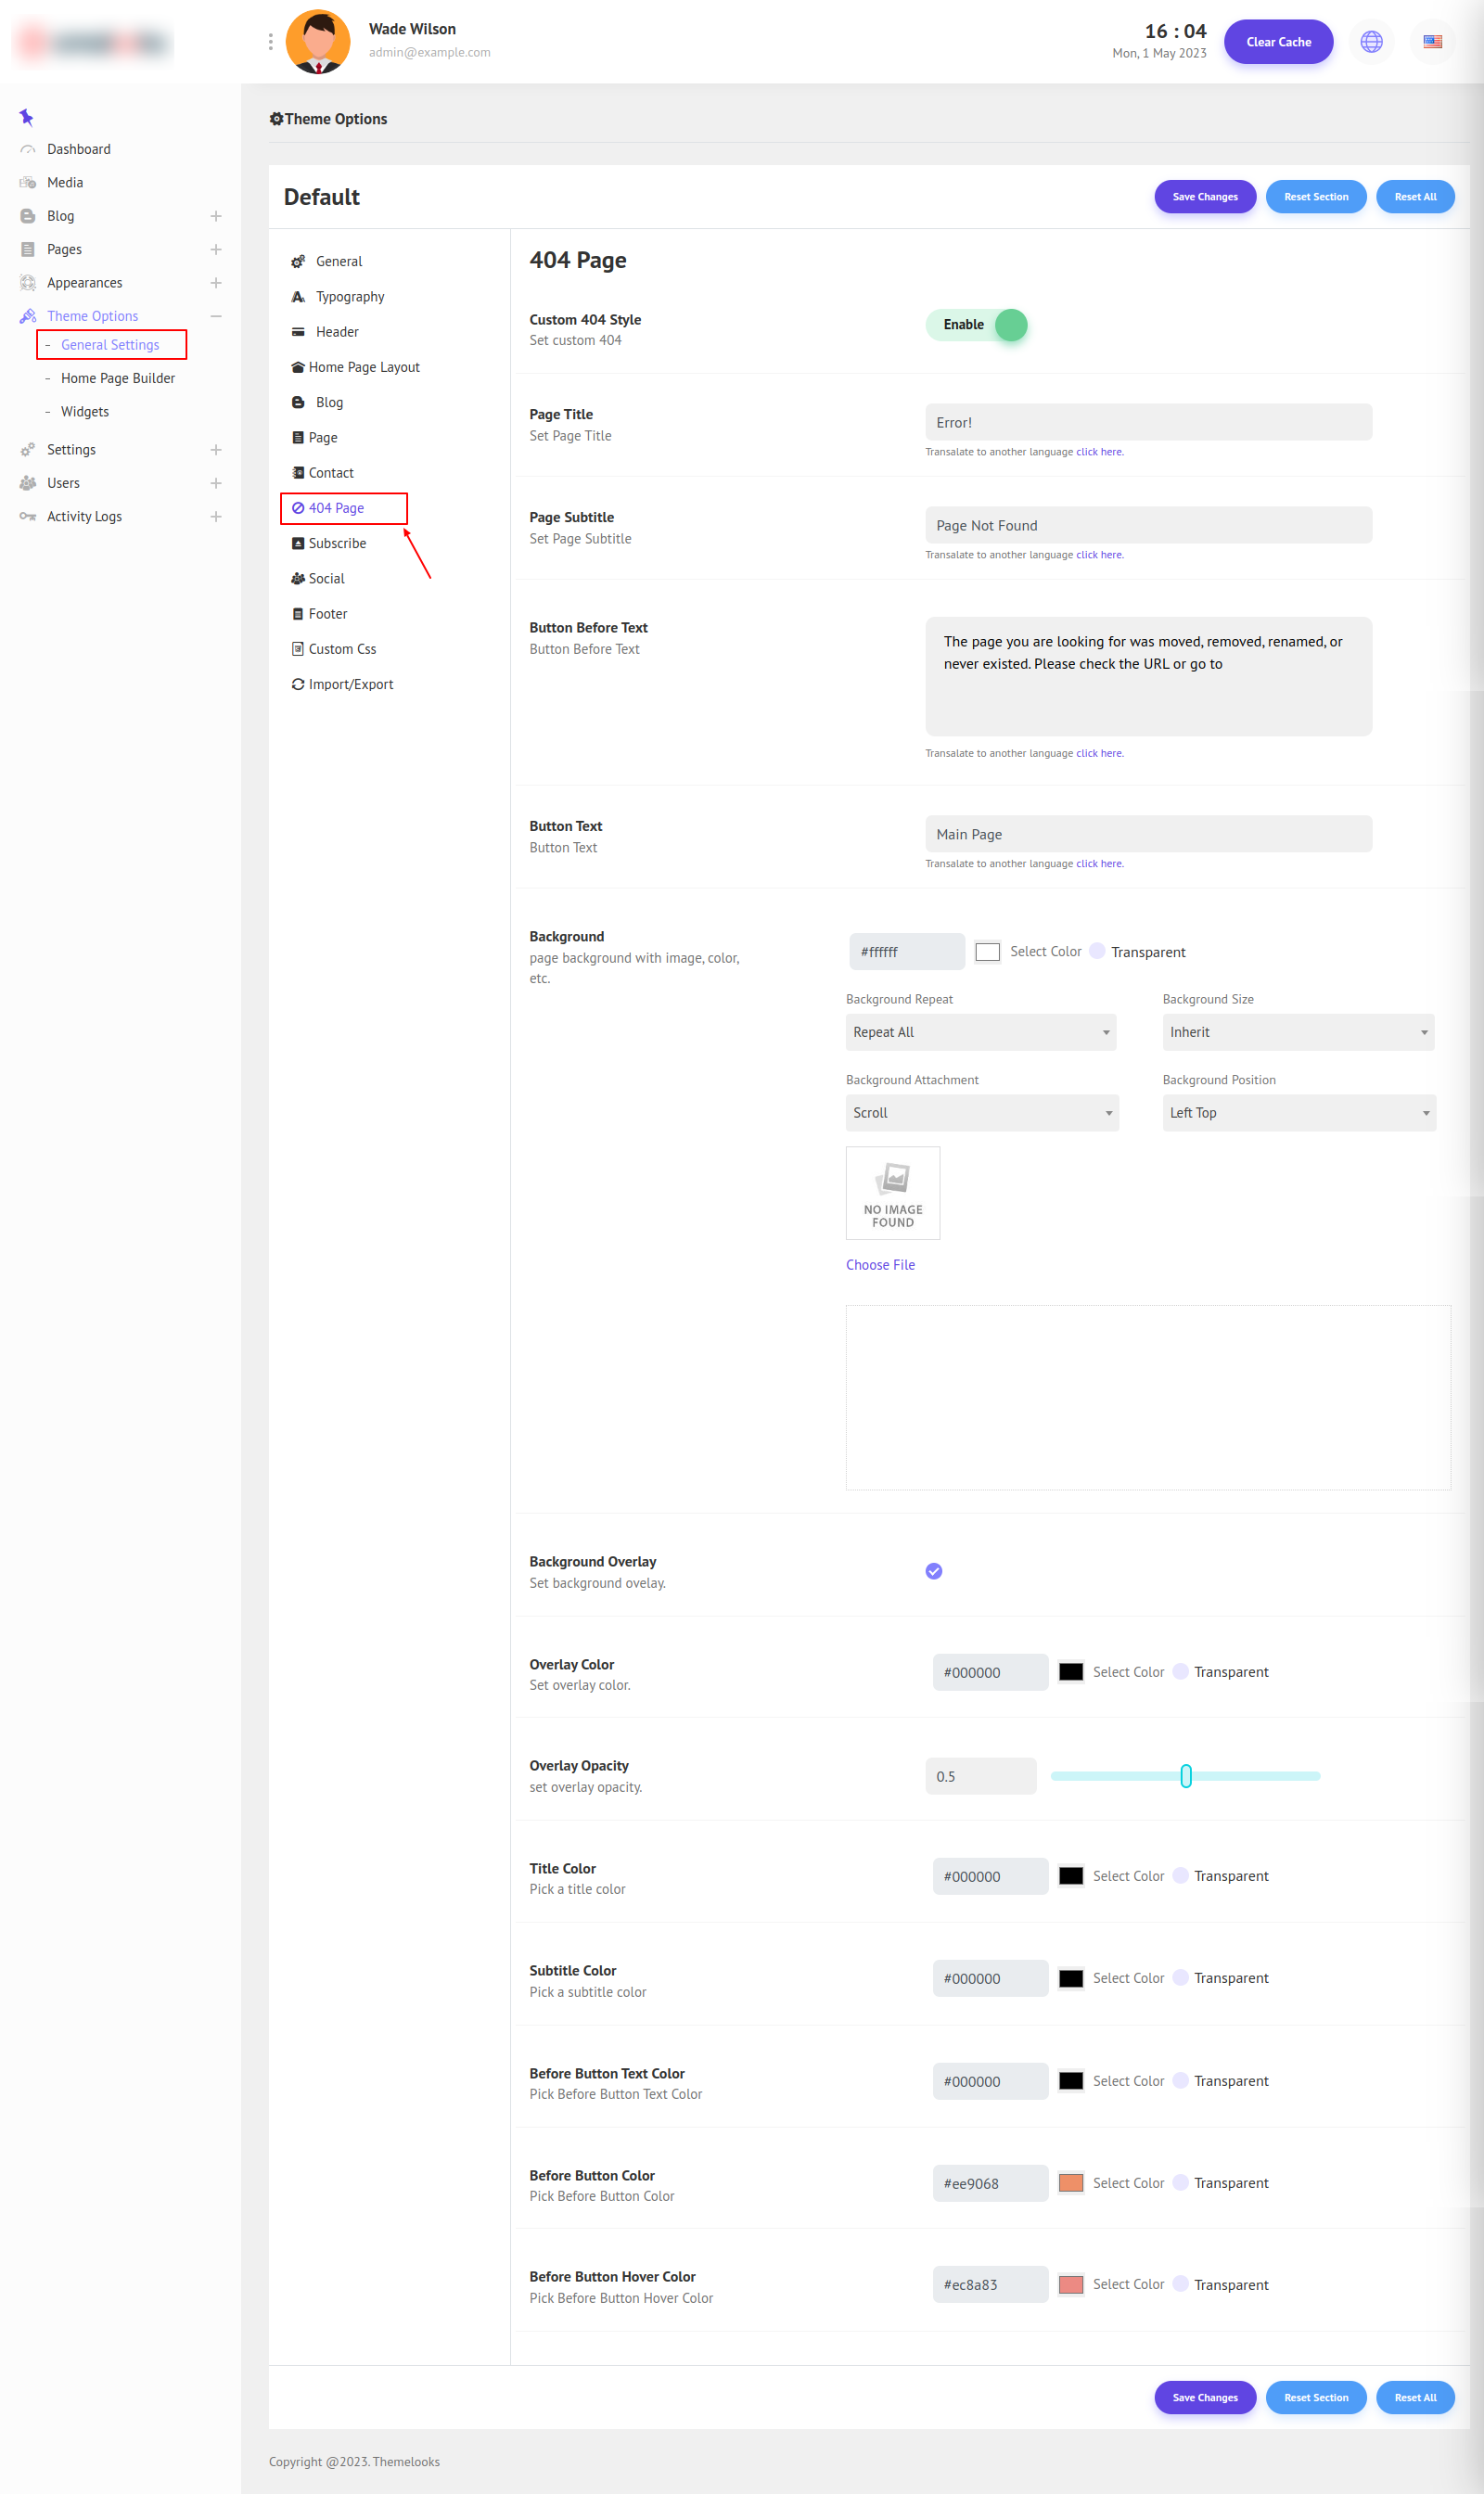Switch to the Footer options section
Image resolution: width=1484 pixels, height=2494 pixels.
327,614
